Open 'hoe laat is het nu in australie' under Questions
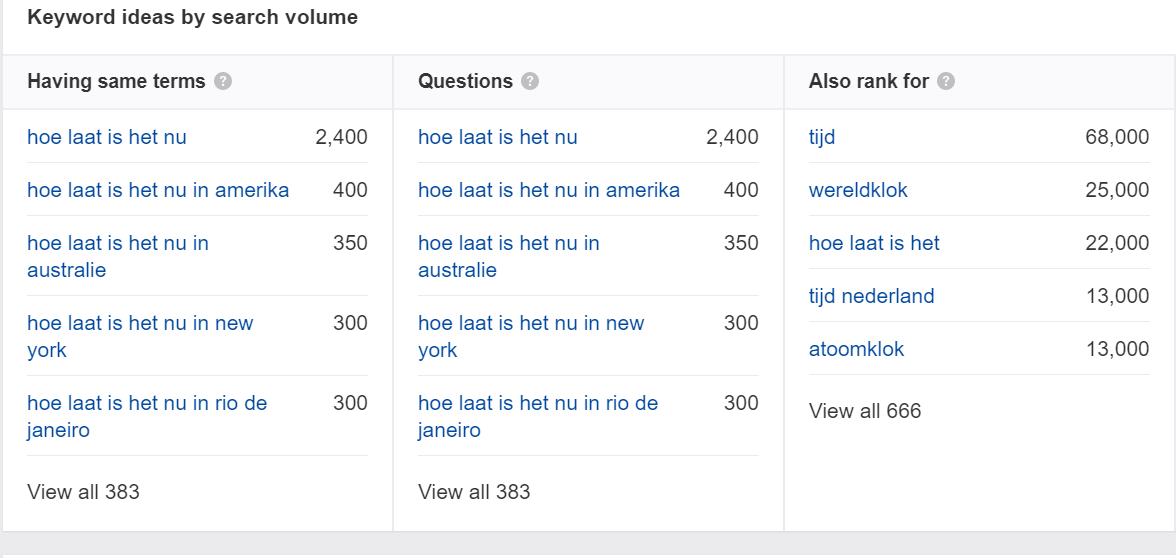Image resolution: width=1176 pixels, height=558 pixels. click(508, 256)
